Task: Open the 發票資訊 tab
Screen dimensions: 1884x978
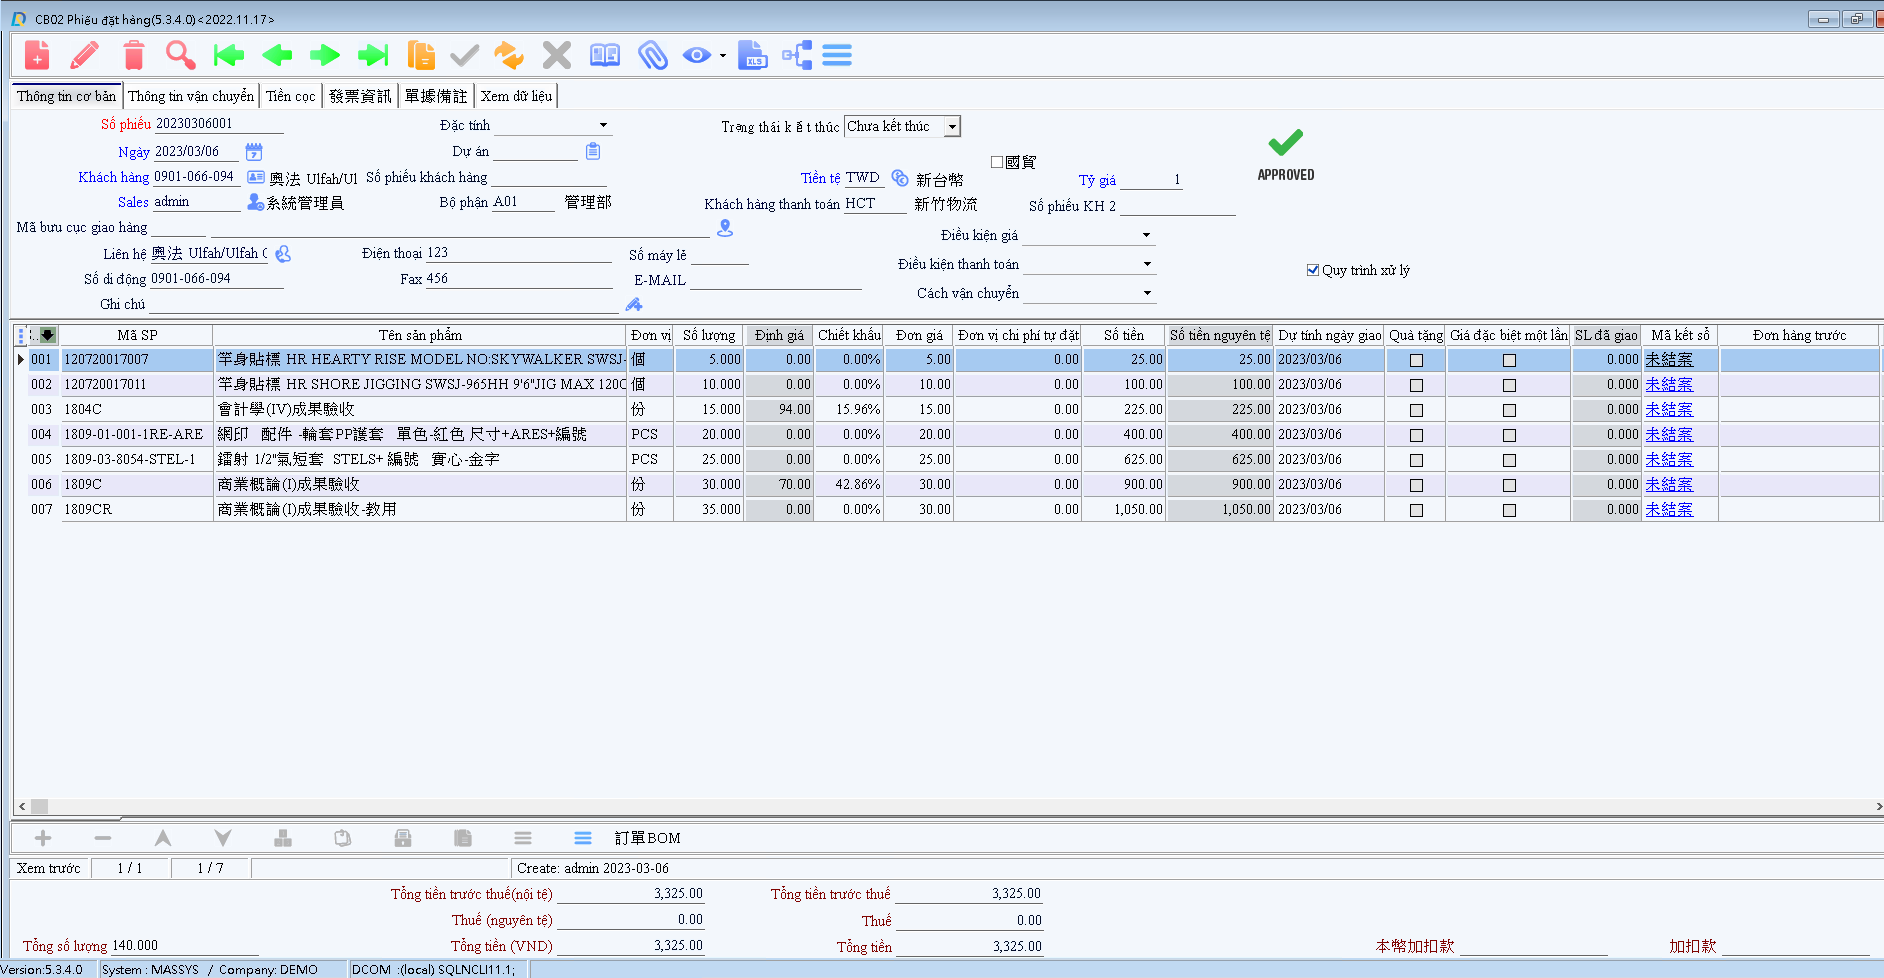Action: point(360,96)
